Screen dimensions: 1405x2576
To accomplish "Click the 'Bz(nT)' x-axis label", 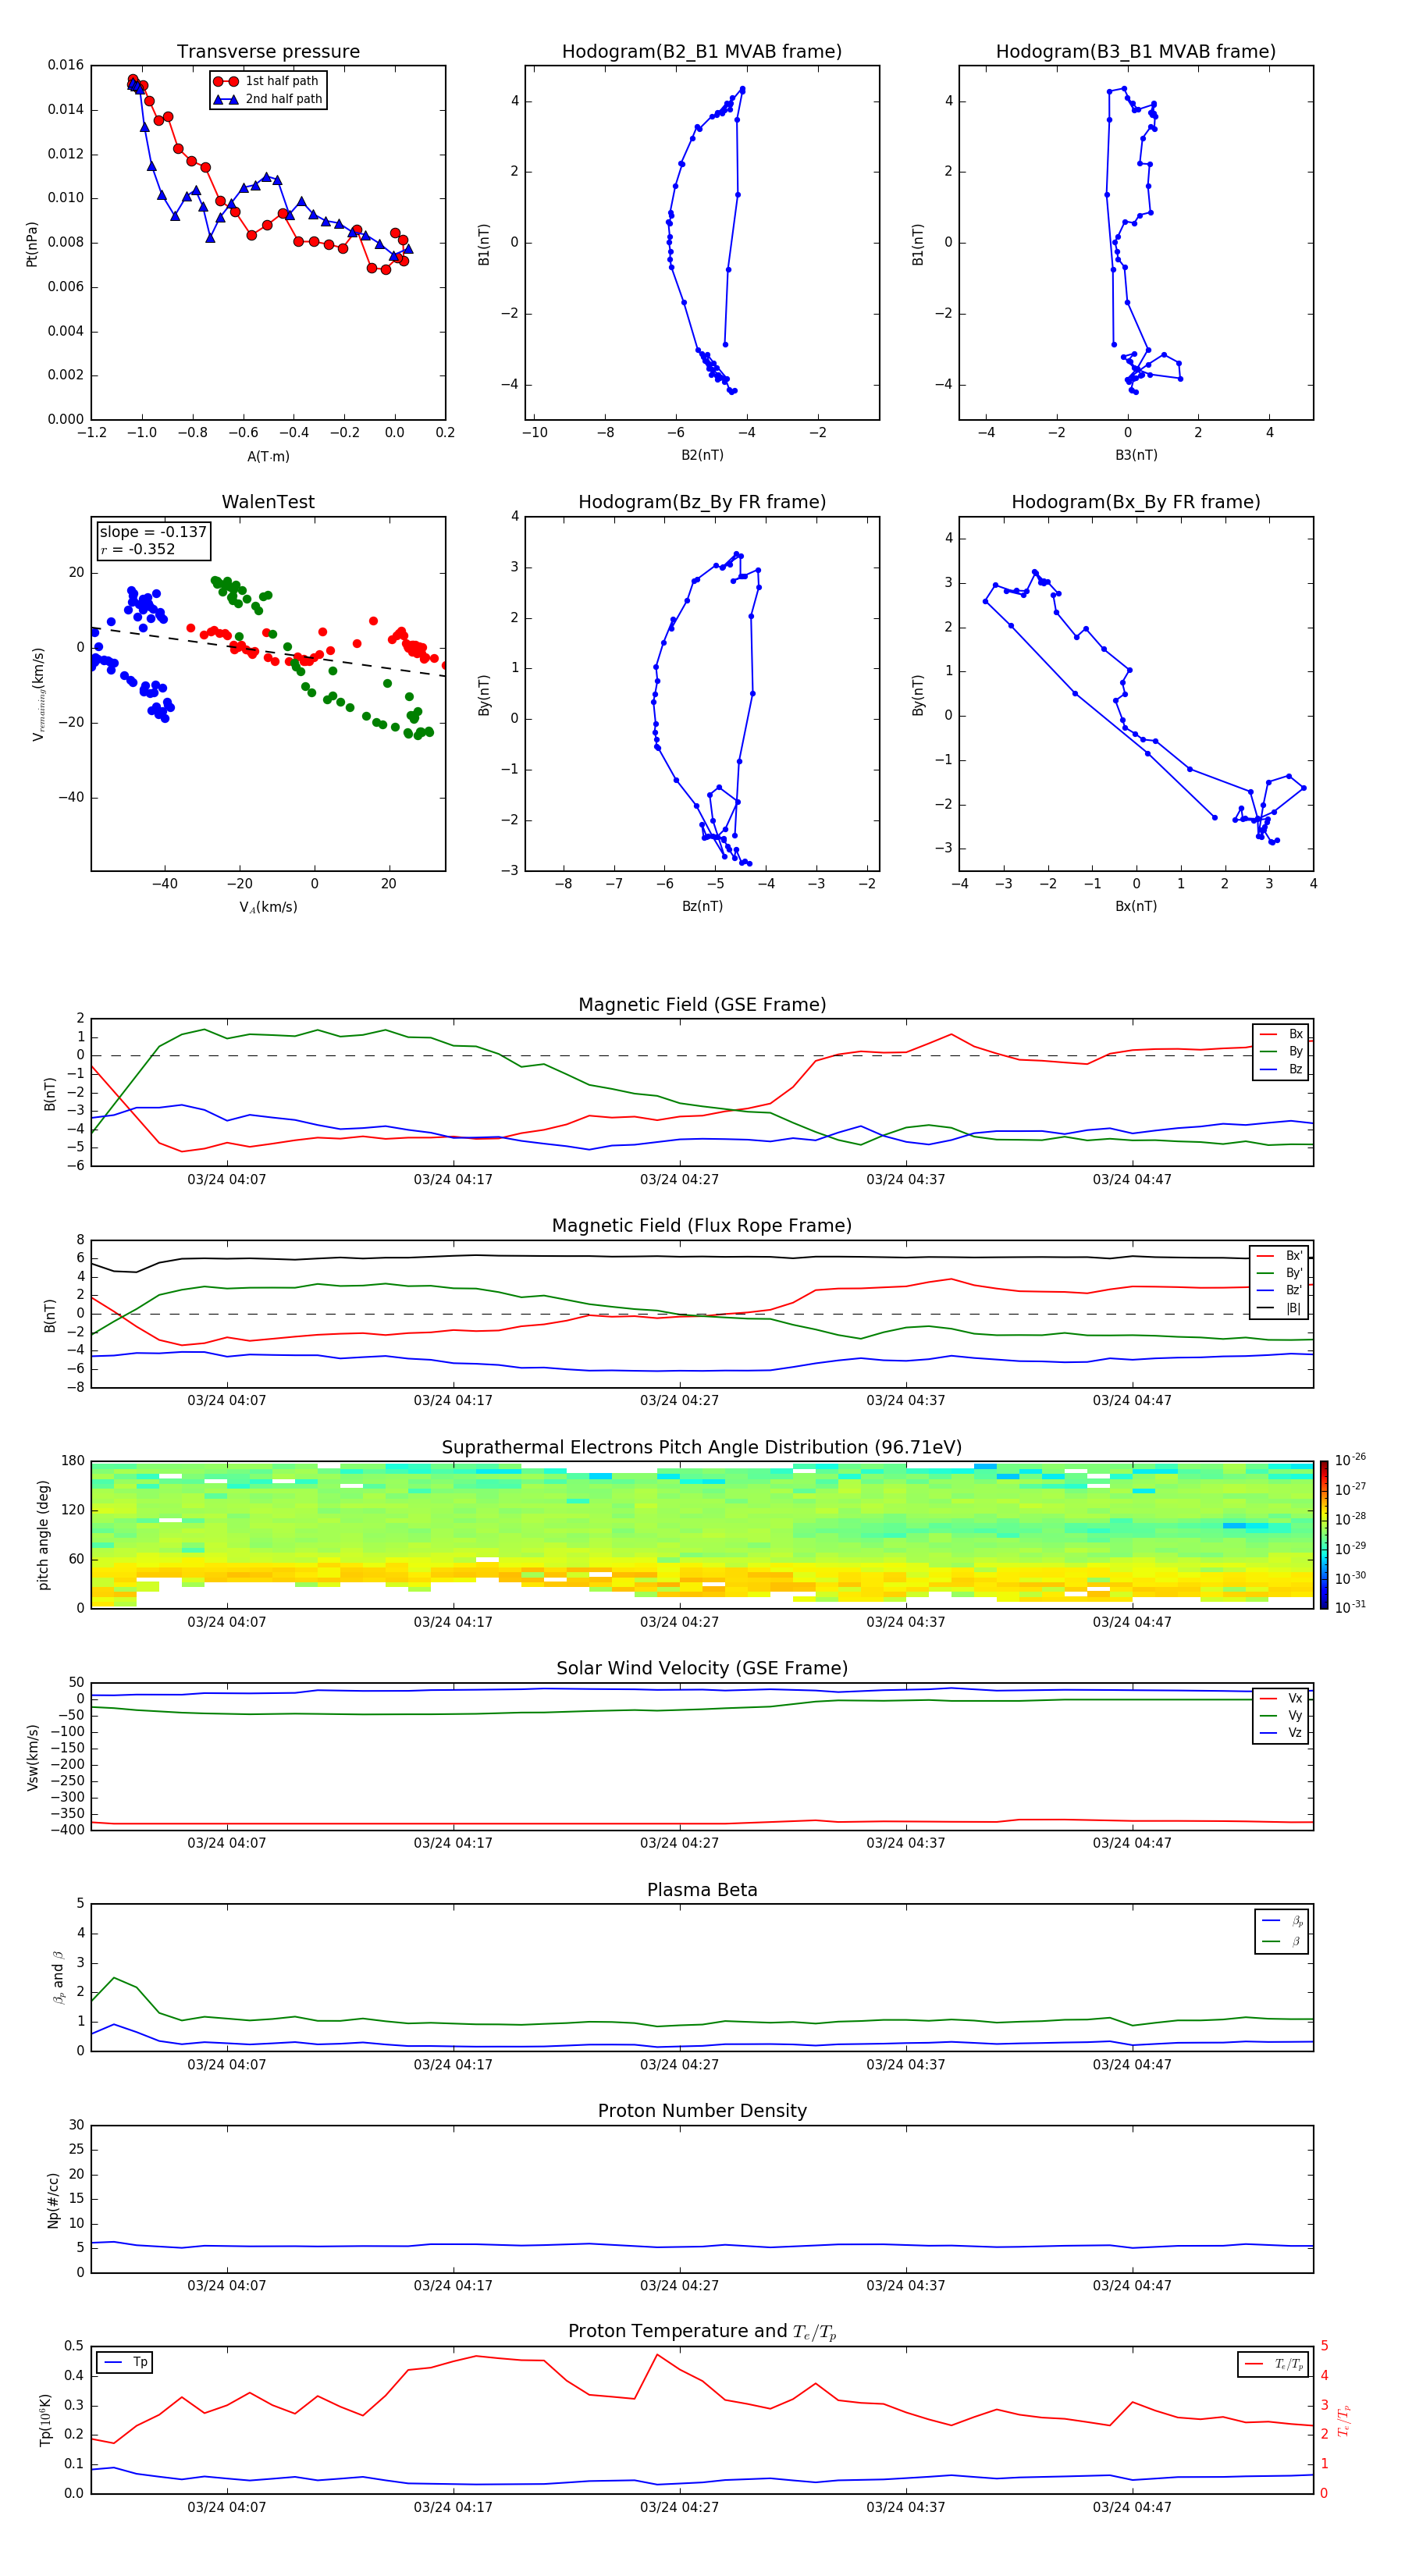I will 702,906.
